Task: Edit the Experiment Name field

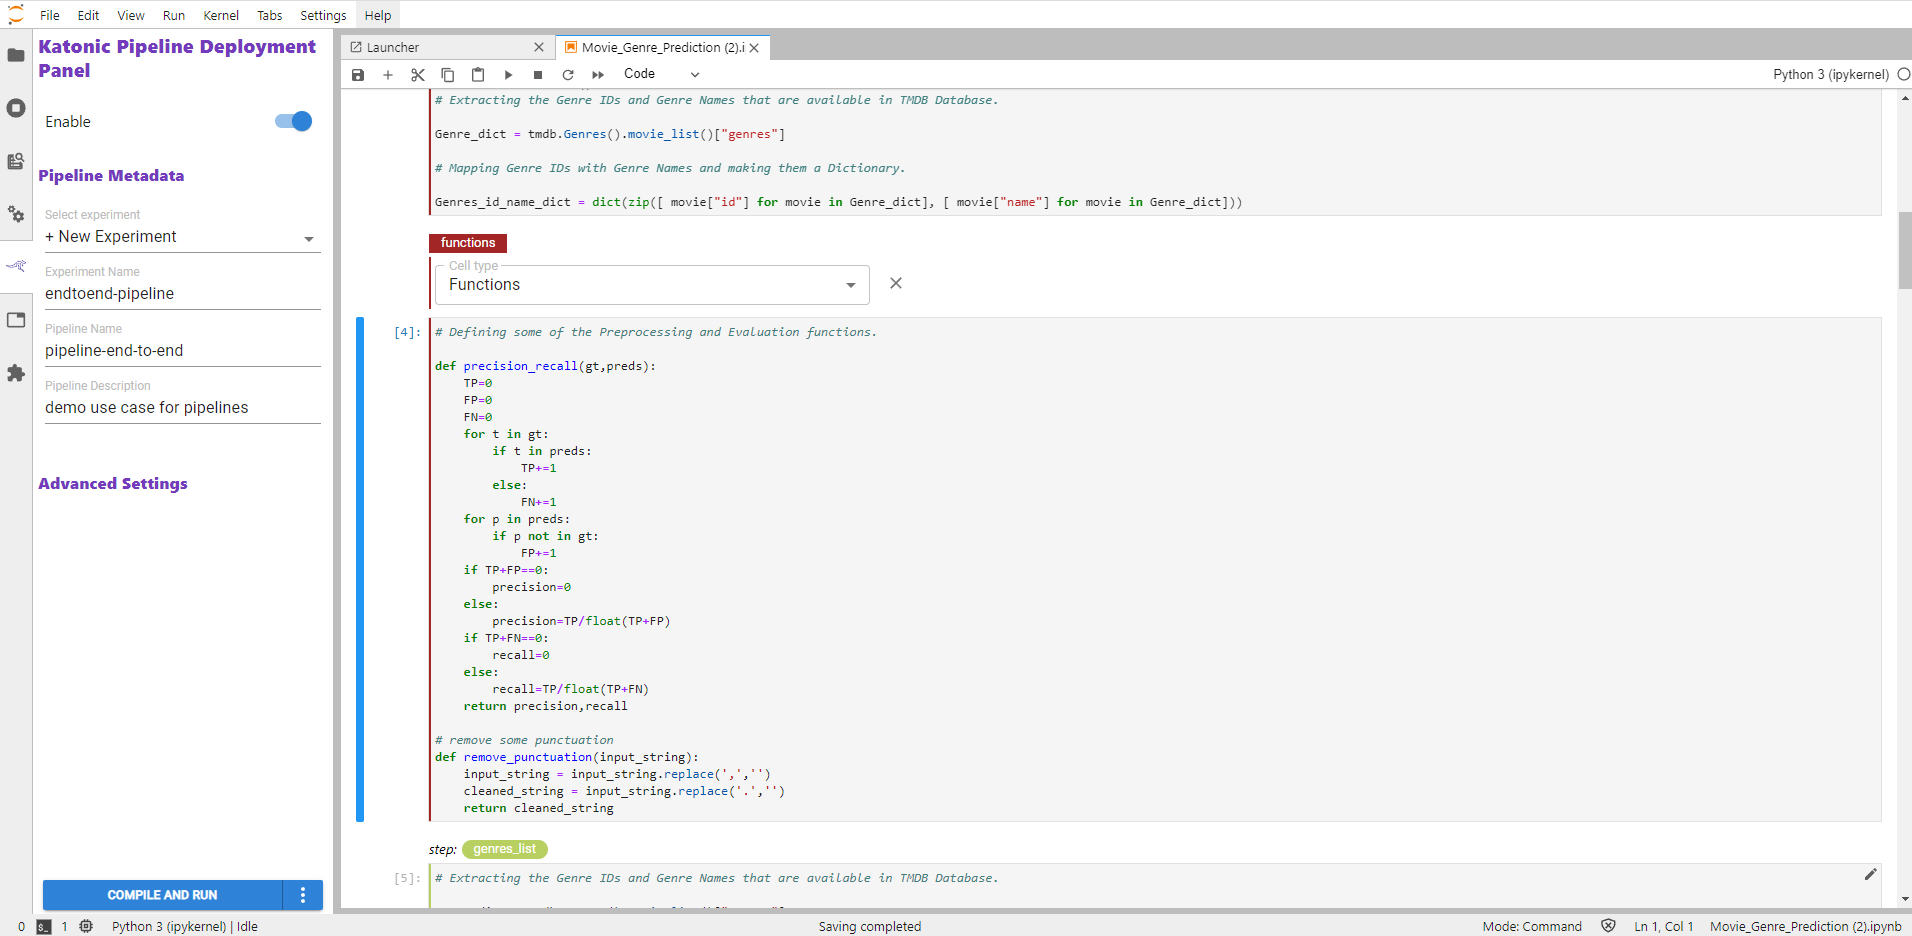Action: [183, 294]
